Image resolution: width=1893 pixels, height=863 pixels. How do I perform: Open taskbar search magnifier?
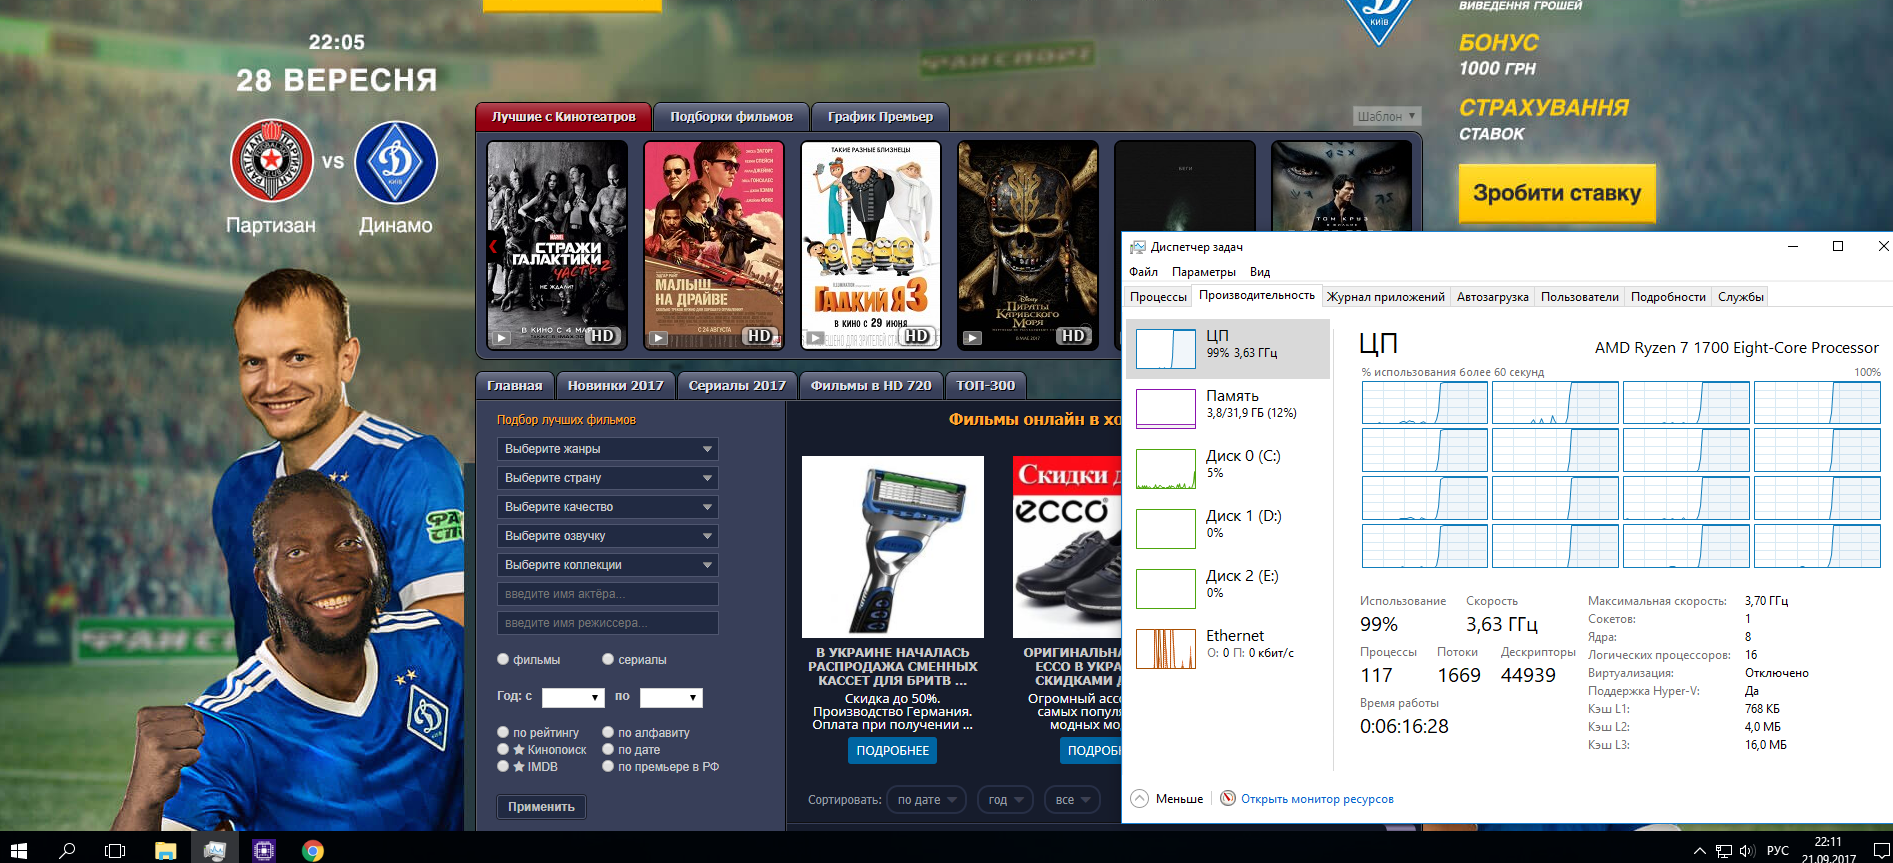click(67, 851)
